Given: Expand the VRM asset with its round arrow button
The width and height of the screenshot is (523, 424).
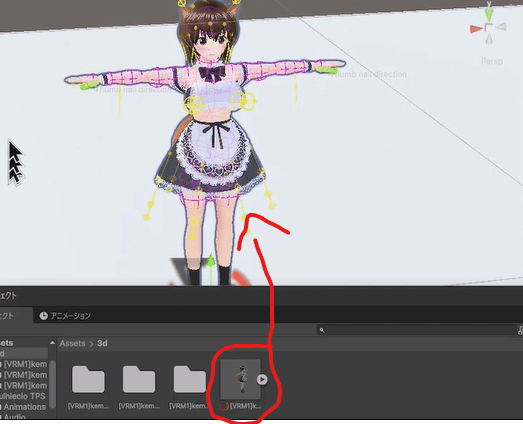Looking at the screenshot, I should [262, 379].
